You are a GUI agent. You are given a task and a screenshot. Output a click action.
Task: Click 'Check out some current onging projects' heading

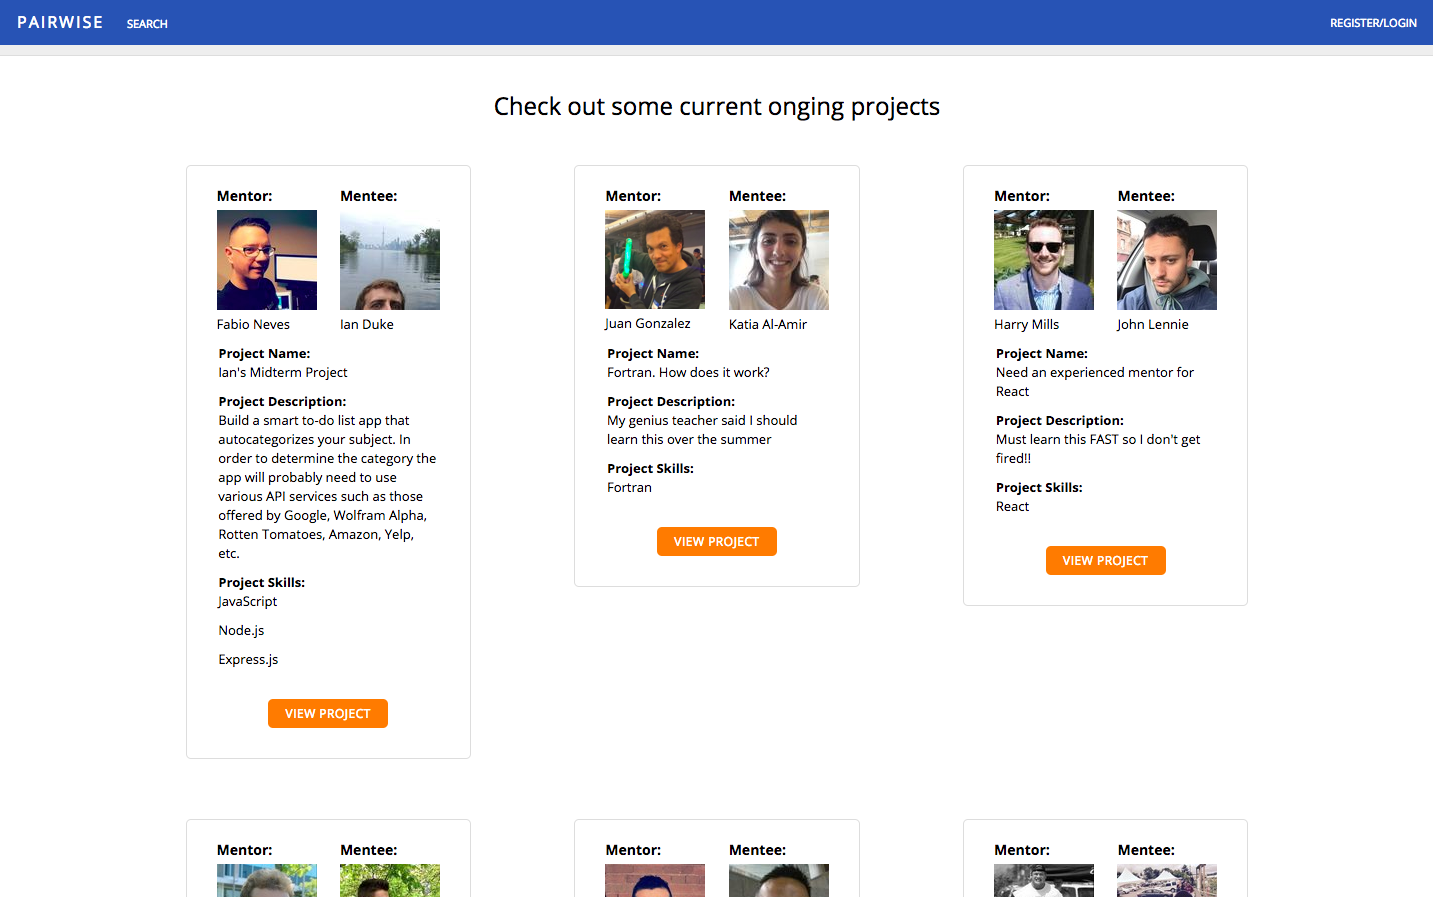717,106
